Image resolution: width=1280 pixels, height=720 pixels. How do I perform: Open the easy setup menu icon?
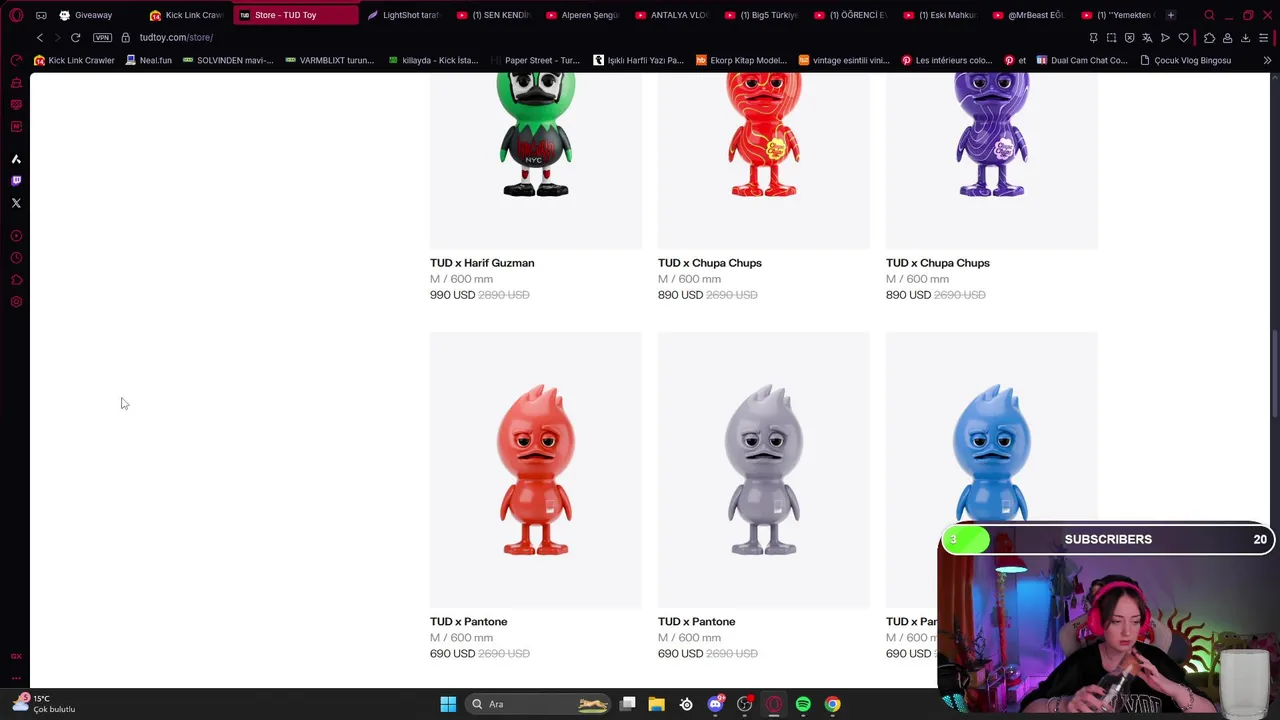1264,38
